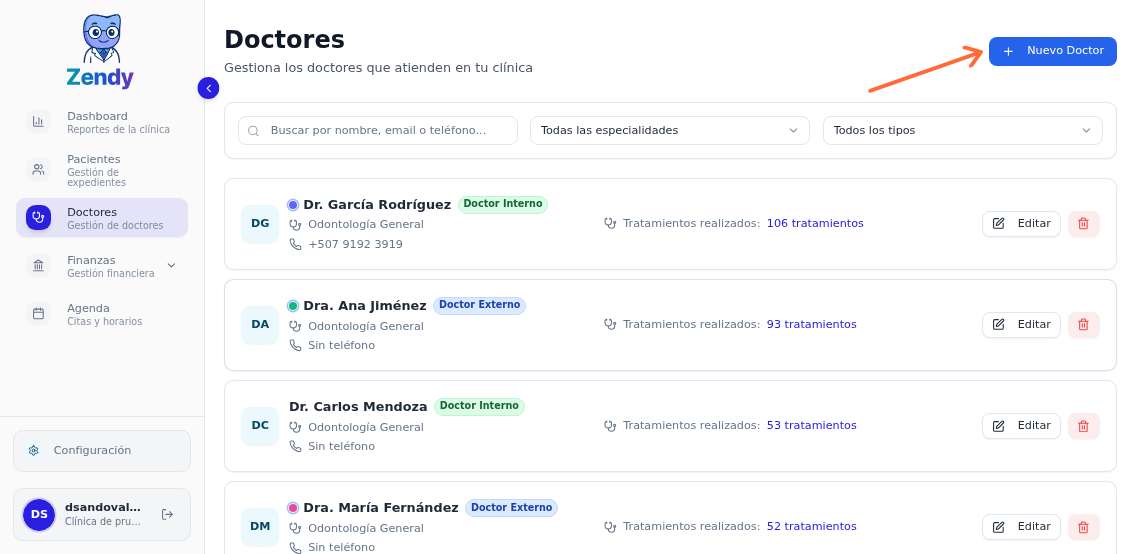Edit Dra. María Fernández
The height and width of the screenshot is (554, 1136).
[1021, 526]
